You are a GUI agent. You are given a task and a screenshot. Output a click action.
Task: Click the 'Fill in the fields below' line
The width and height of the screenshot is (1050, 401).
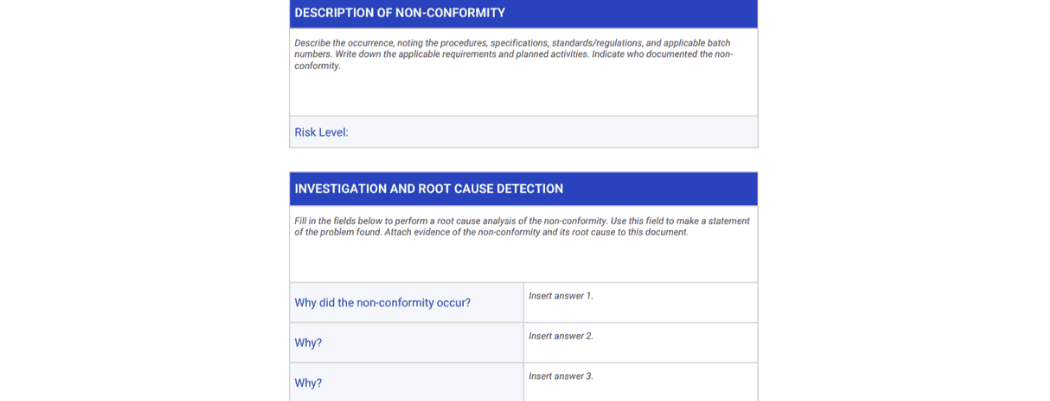tap(521, 221)
